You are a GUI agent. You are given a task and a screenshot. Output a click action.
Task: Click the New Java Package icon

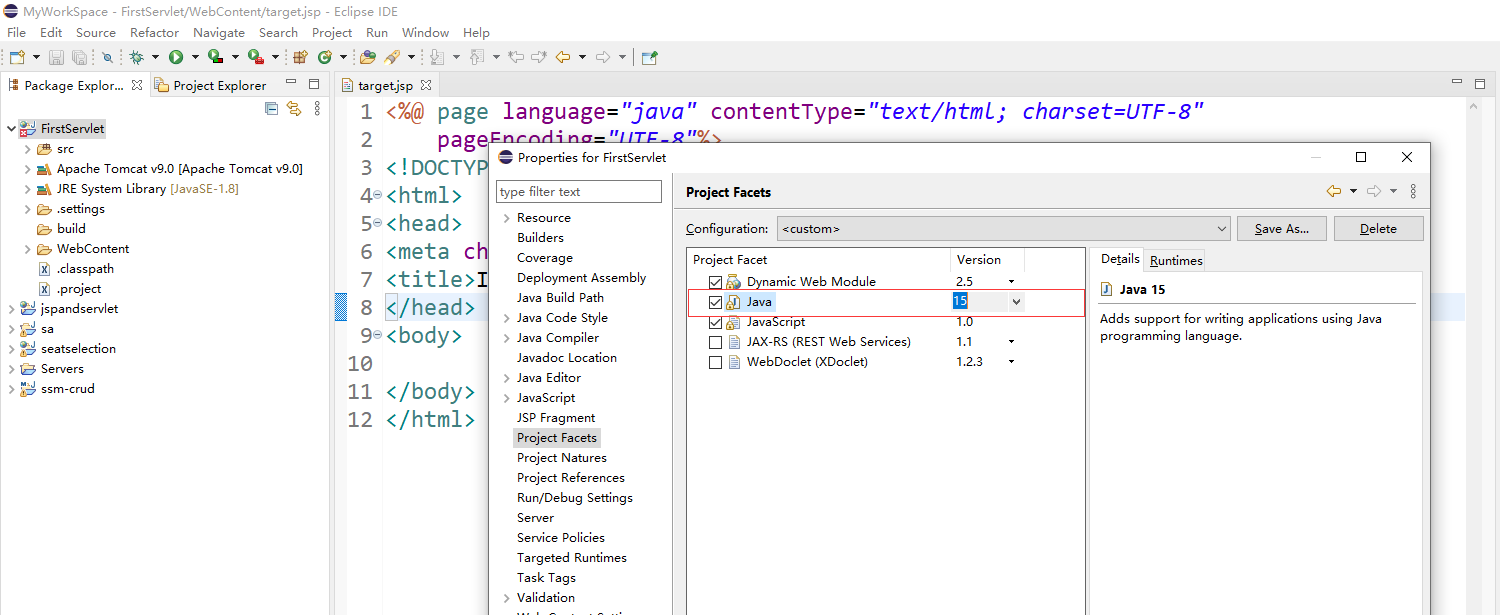point(299,58)
